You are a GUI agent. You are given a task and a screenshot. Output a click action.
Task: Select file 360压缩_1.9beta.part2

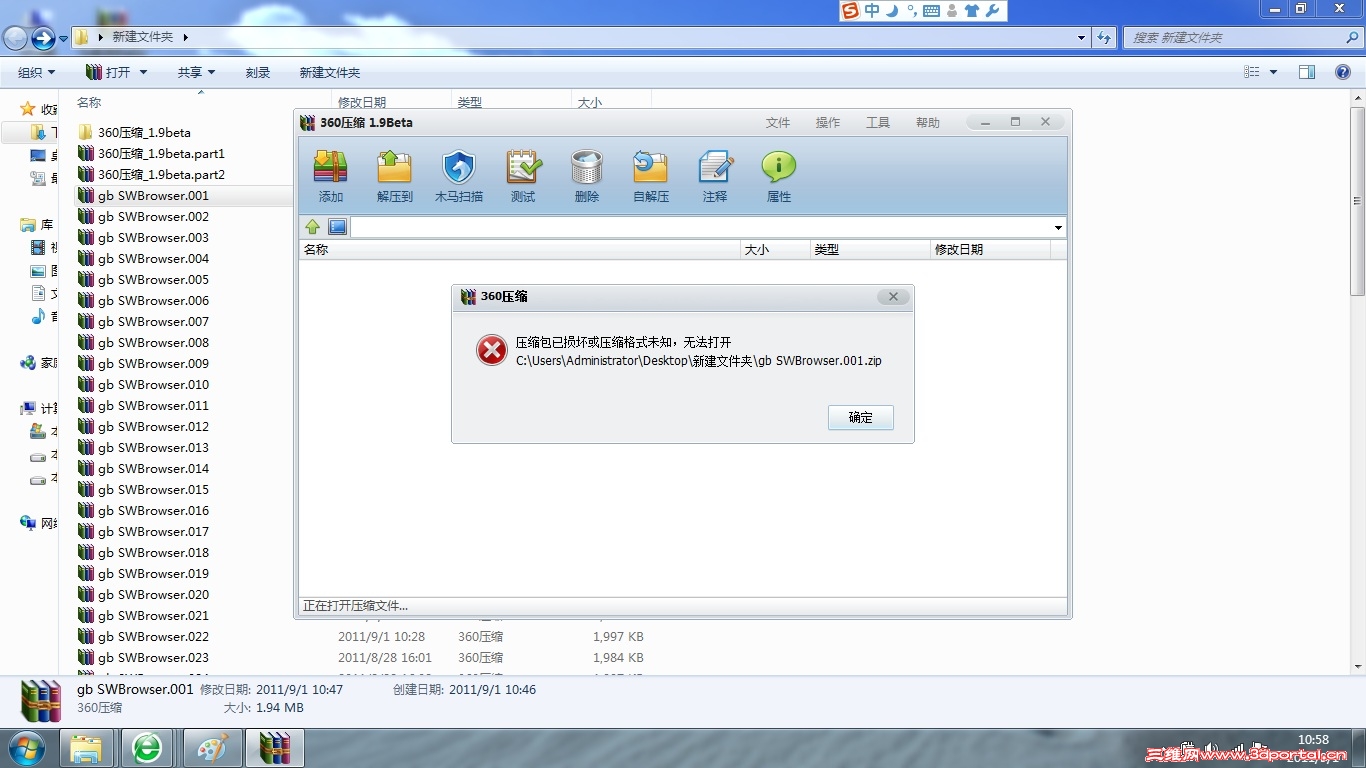pyautogui.click(x=161, y=174)
